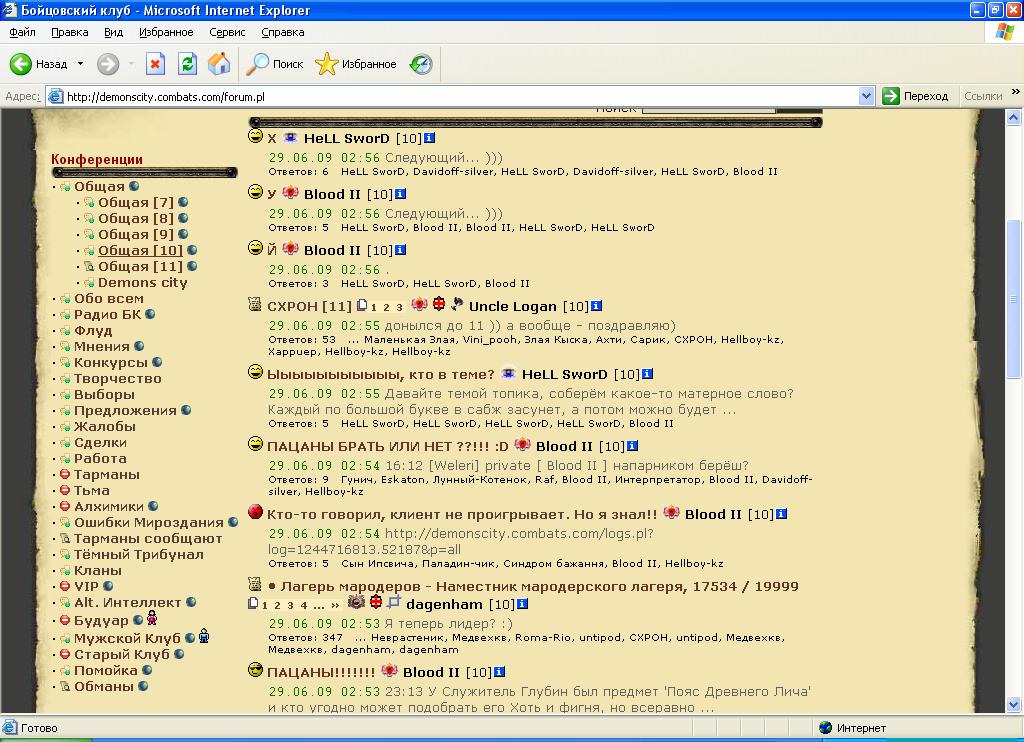Open the Помойка conference
Screen dimensions: 1024x742
click(106, 670)
